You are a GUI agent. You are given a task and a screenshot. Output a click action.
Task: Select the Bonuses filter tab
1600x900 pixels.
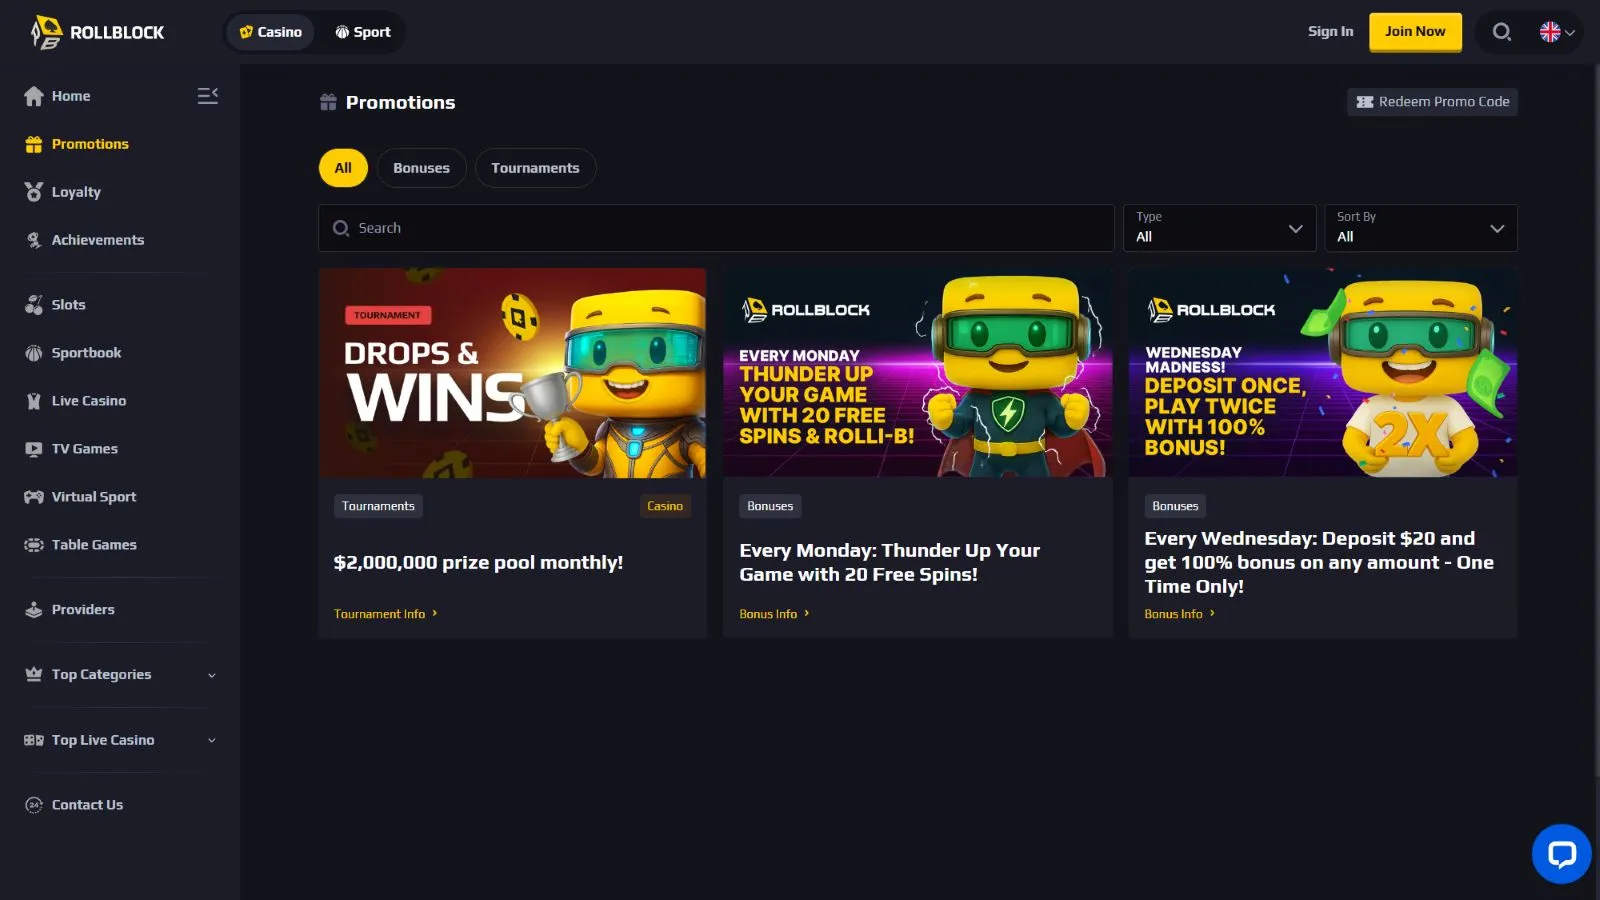click(421, 168)
